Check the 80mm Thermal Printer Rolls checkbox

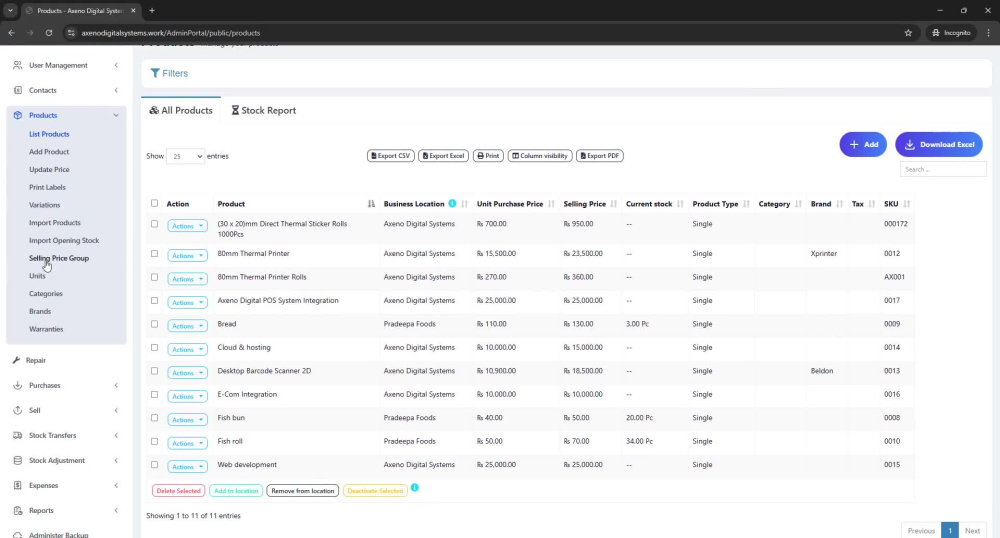(154, 277)
